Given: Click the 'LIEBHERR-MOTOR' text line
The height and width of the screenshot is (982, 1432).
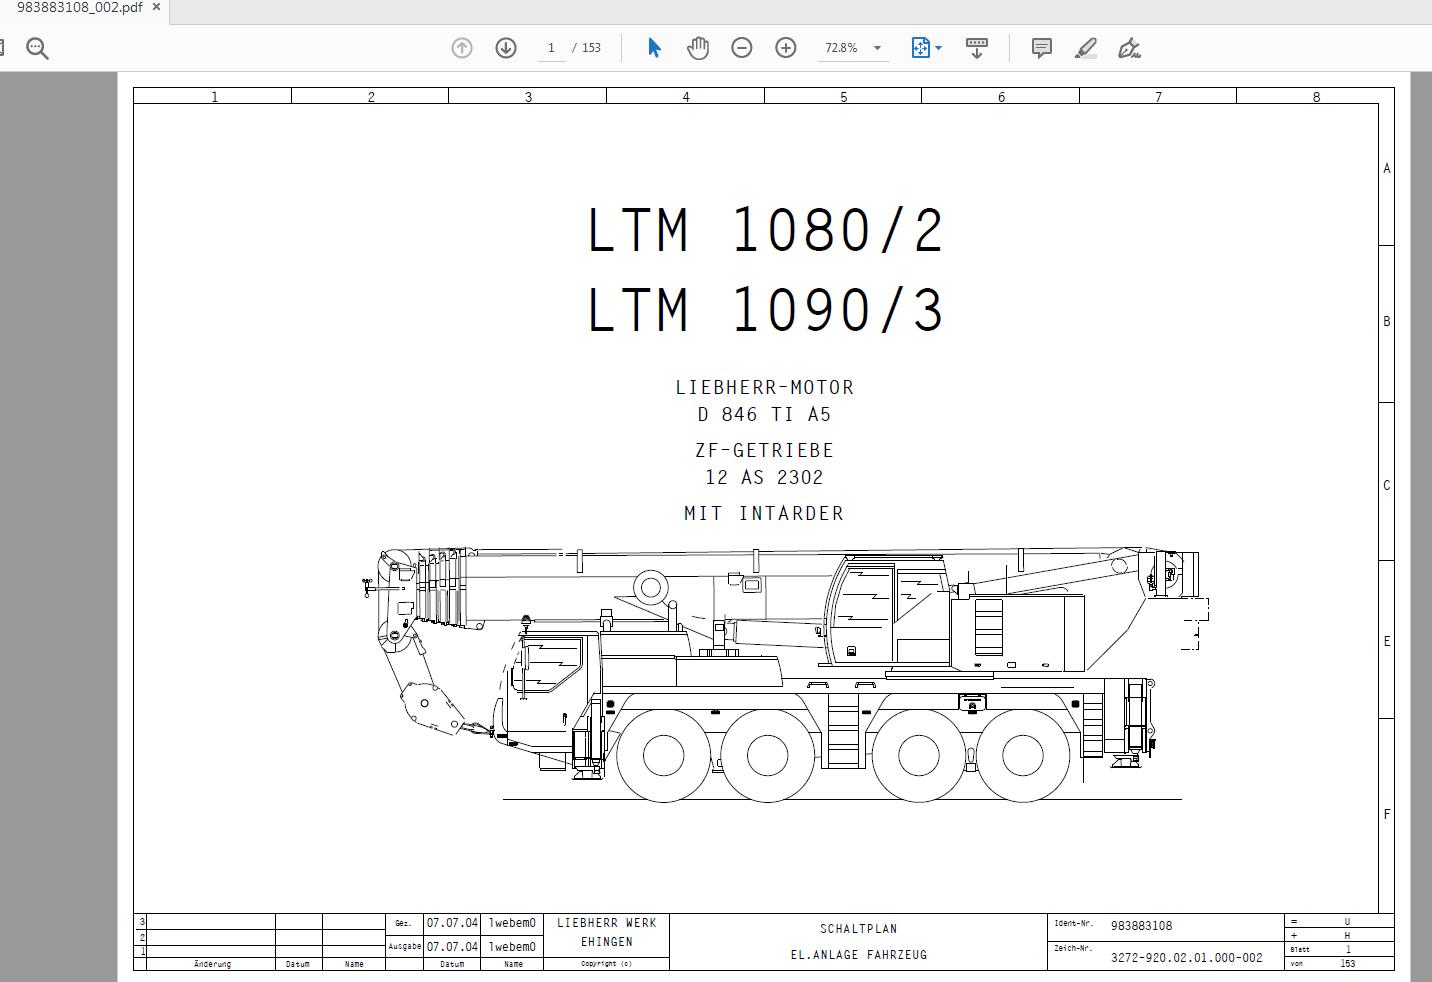Looking at the screenshot, I should [x=765, y=387].
